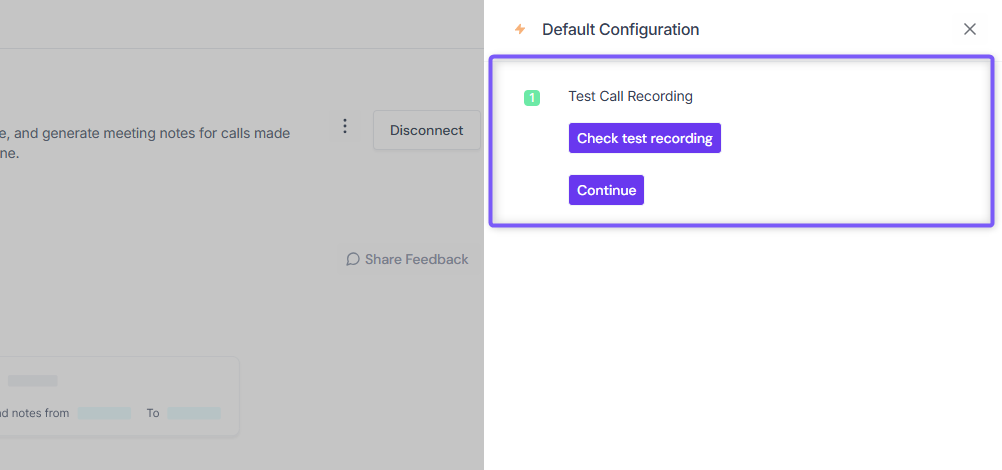Disconnect the integration
Image resolution: width=1002 pixels, height=470 pixels.
coord(426,130)
